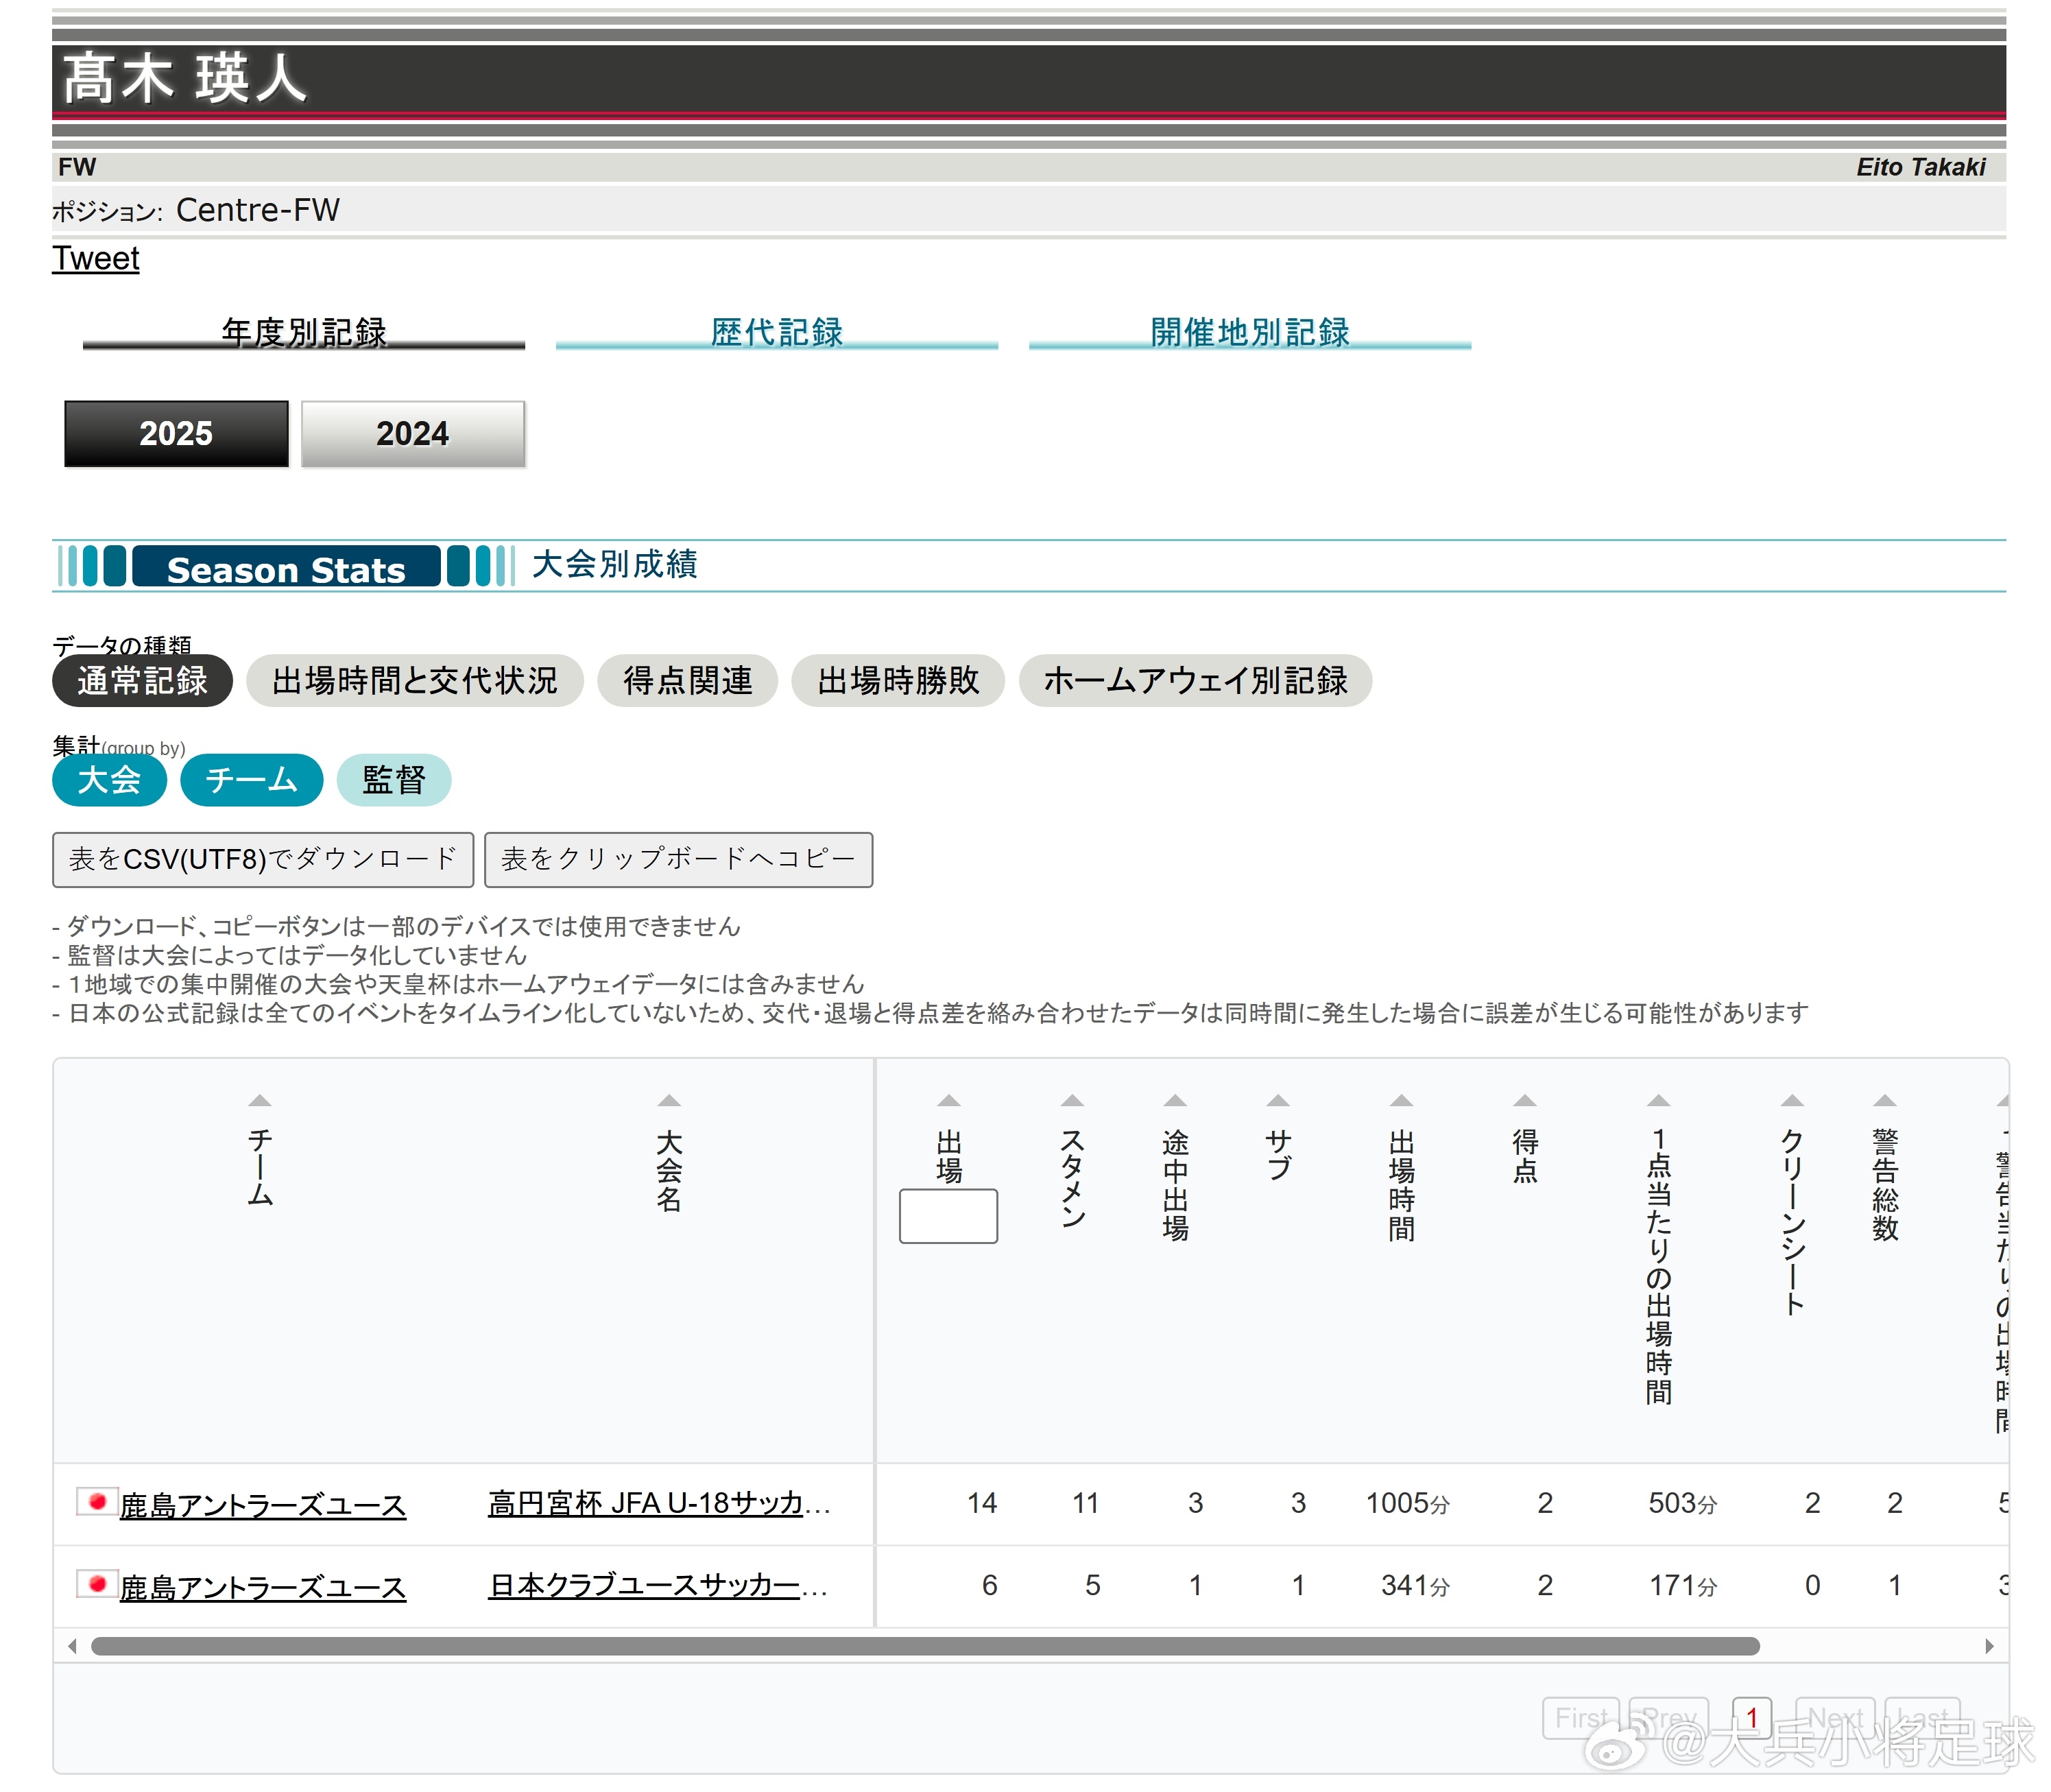Sort by 大会名 column arrow
This screenshot has width=2051, height=1792.
tap(669, 1100)
